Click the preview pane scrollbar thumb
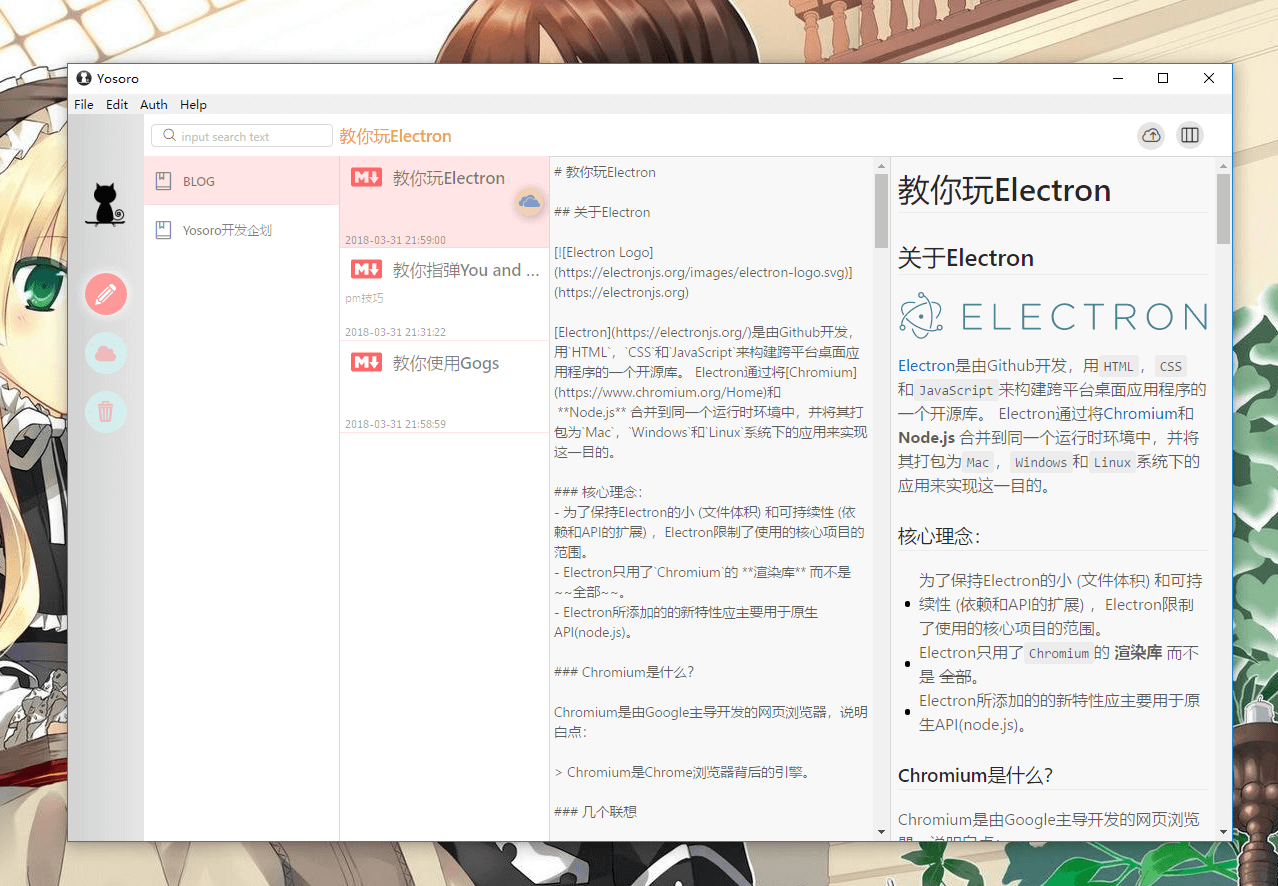This screenshot has width=1278, height=886. 1223,209
